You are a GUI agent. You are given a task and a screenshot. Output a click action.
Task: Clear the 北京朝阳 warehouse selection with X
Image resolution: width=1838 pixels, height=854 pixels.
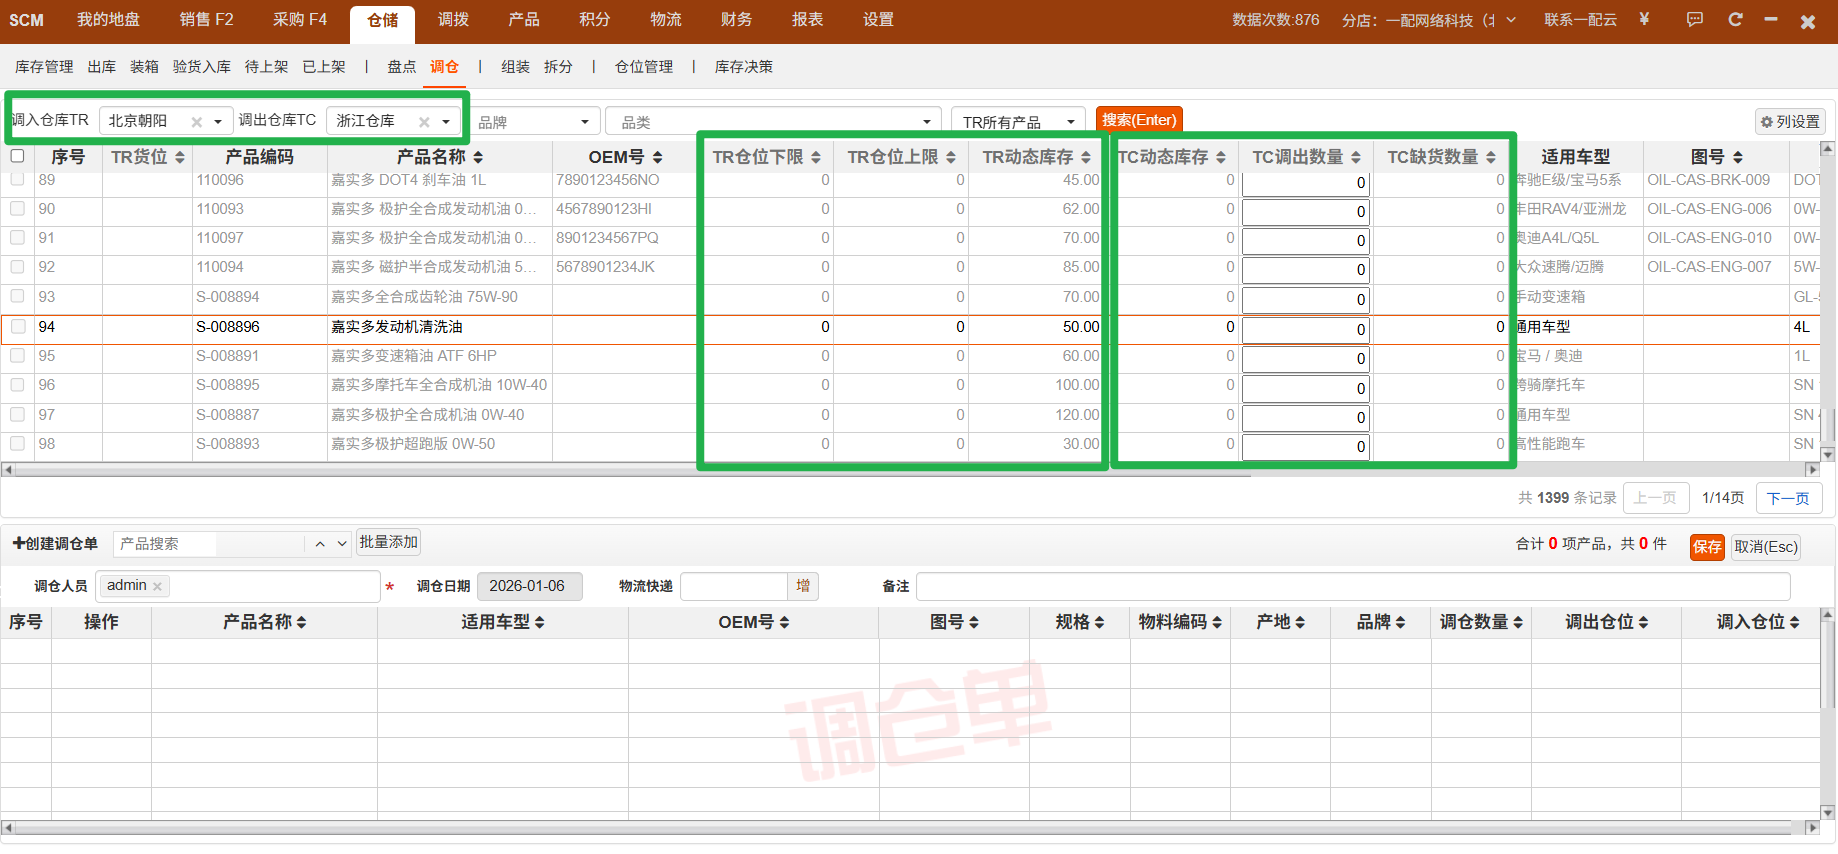197,122
